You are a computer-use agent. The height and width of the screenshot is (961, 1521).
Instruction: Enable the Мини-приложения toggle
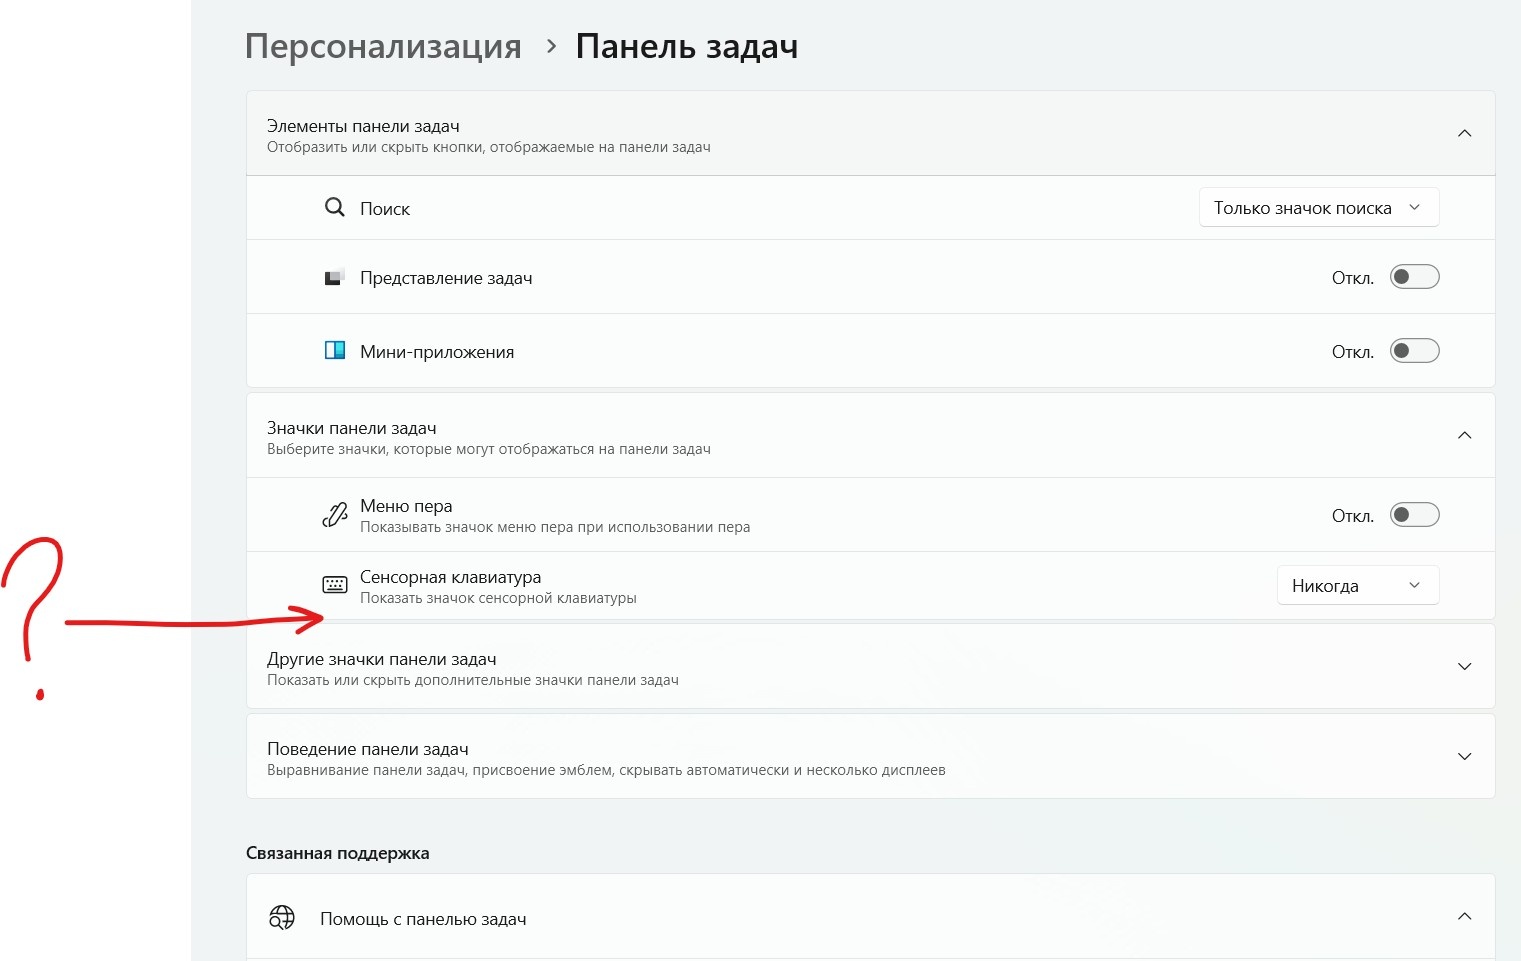(1414, 351)
